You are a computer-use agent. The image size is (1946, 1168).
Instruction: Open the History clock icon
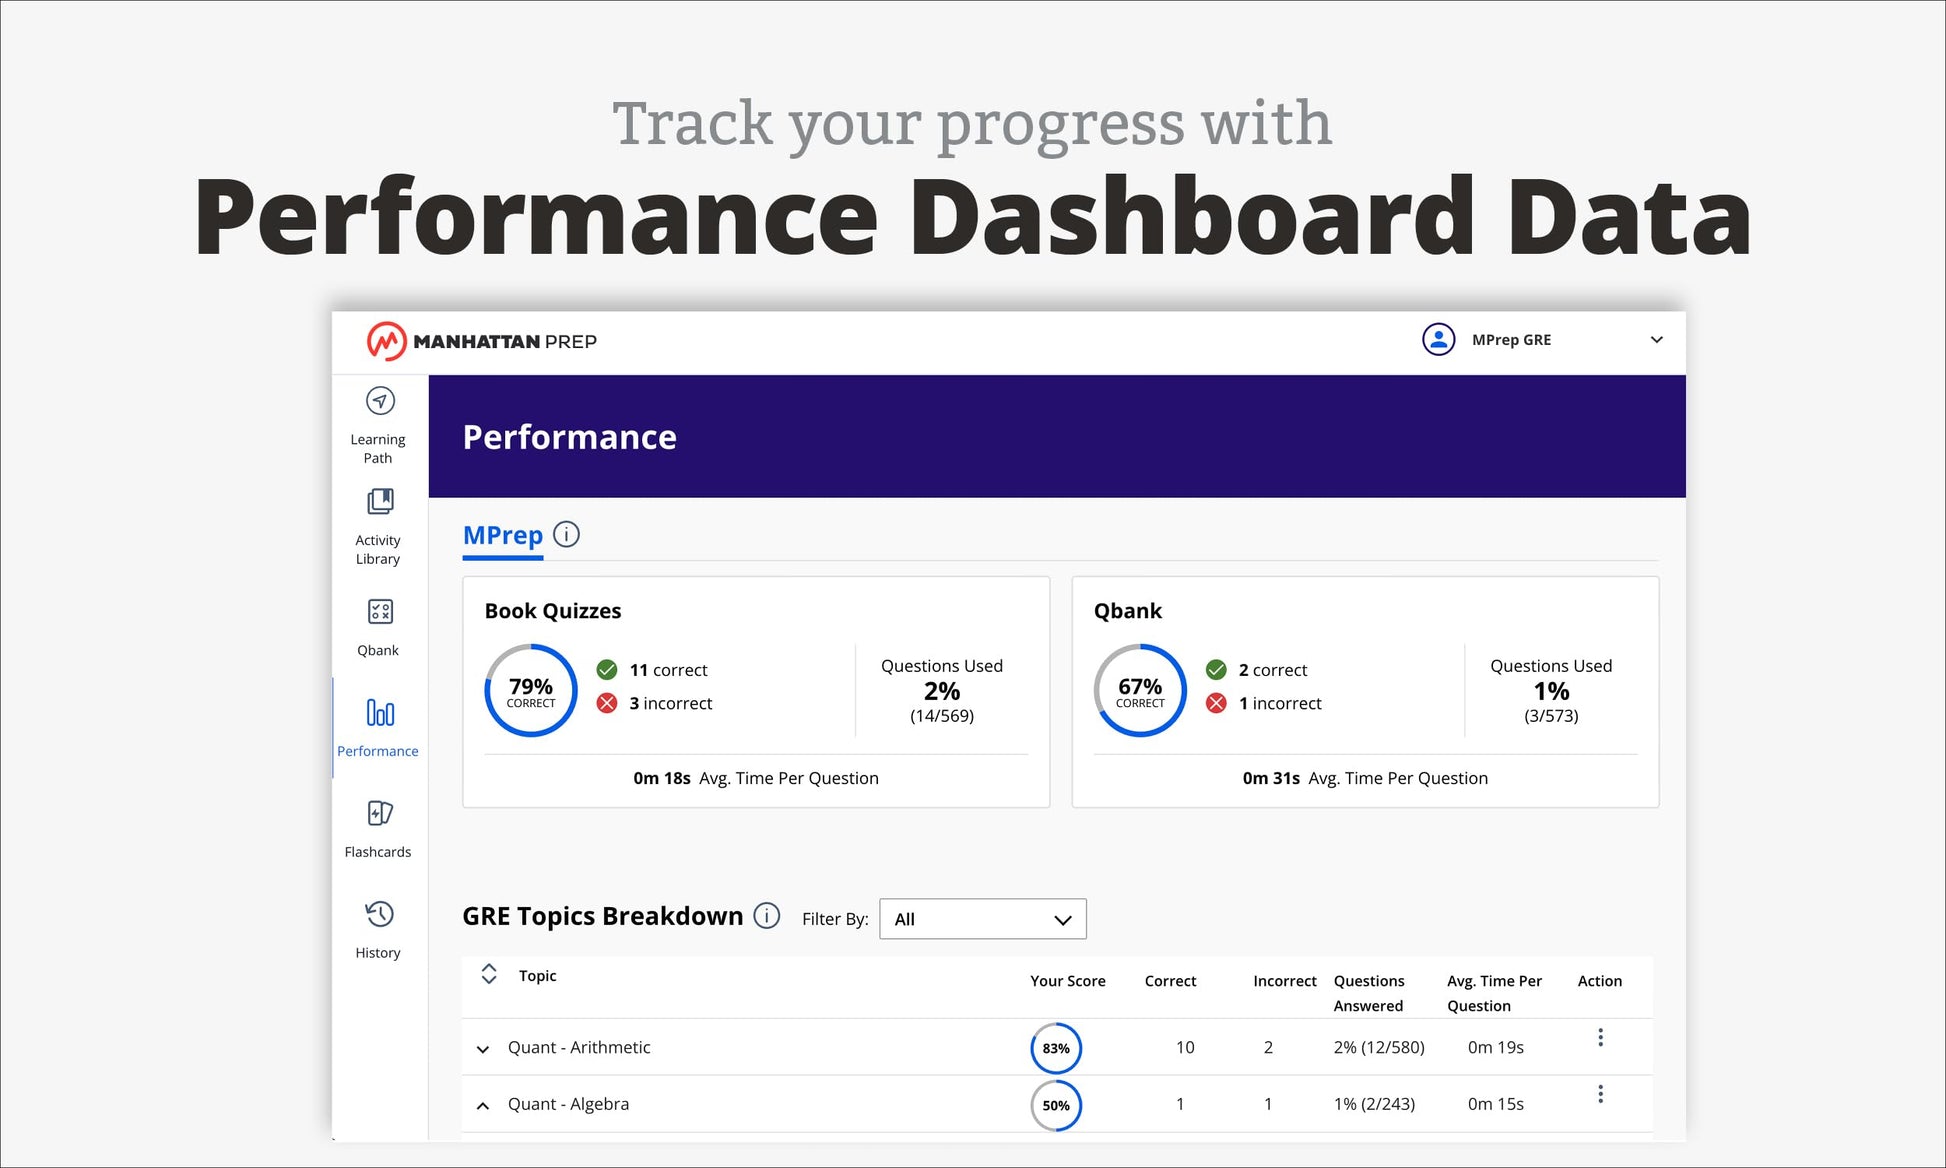[x=380, y=914]
